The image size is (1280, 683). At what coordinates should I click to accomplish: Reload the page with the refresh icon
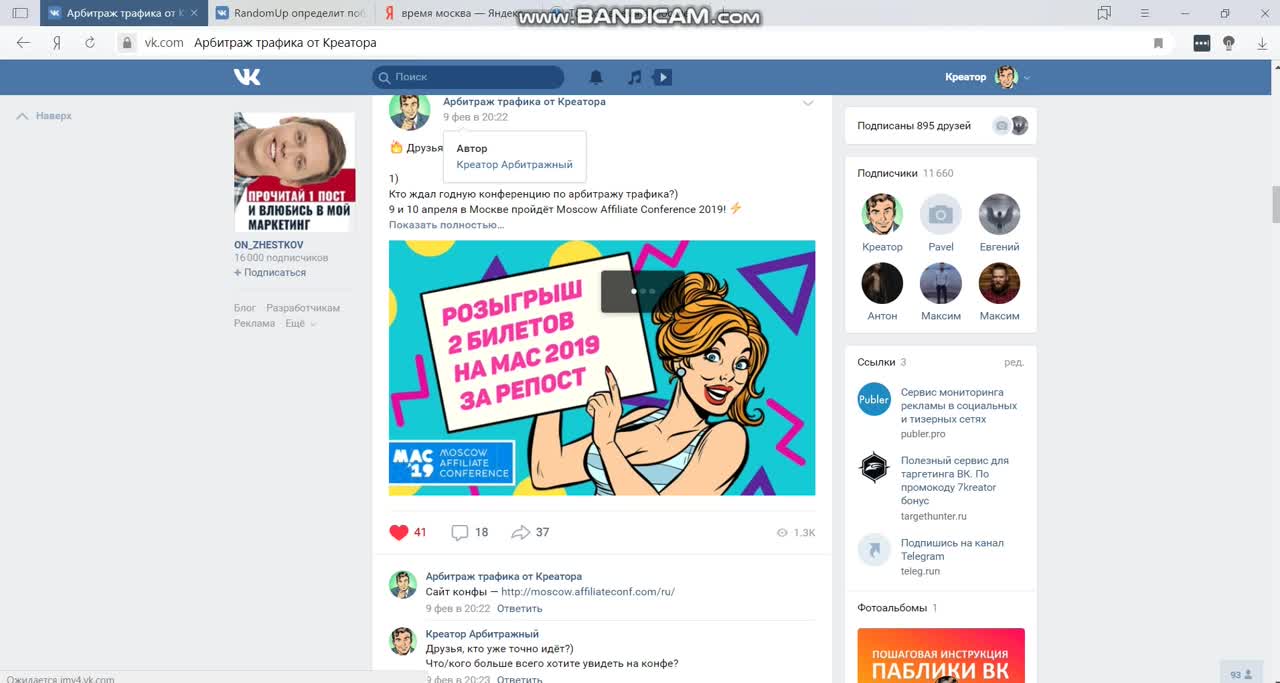click(x=90, y=43)
